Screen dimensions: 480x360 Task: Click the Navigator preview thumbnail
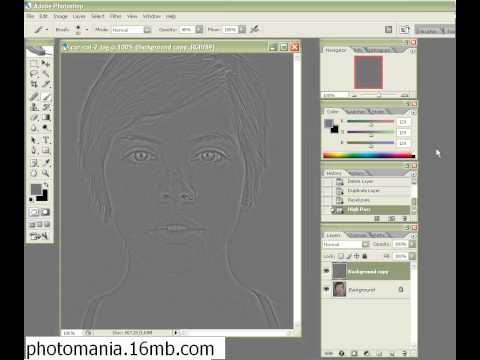click(x=368, y=72)
